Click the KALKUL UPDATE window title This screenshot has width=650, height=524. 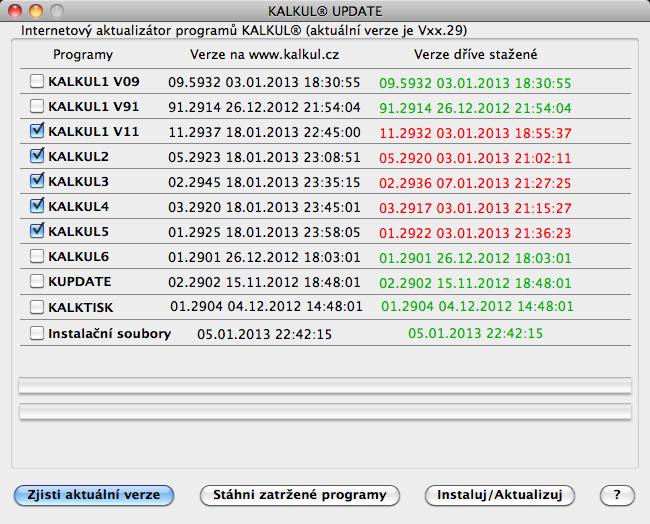pyautogui.click(x=325, y=11)
